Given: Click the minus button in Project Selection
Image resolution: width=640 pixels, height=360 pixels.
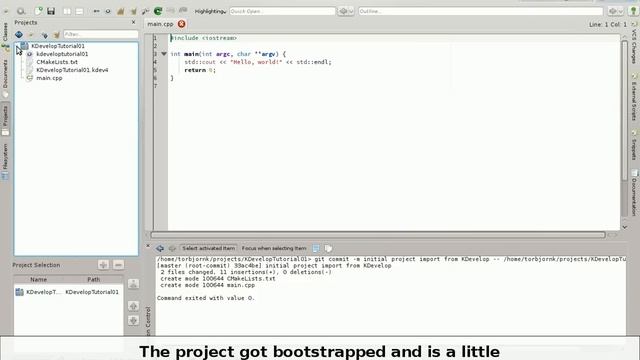Looking at the screenshot, I should [118, 265].
